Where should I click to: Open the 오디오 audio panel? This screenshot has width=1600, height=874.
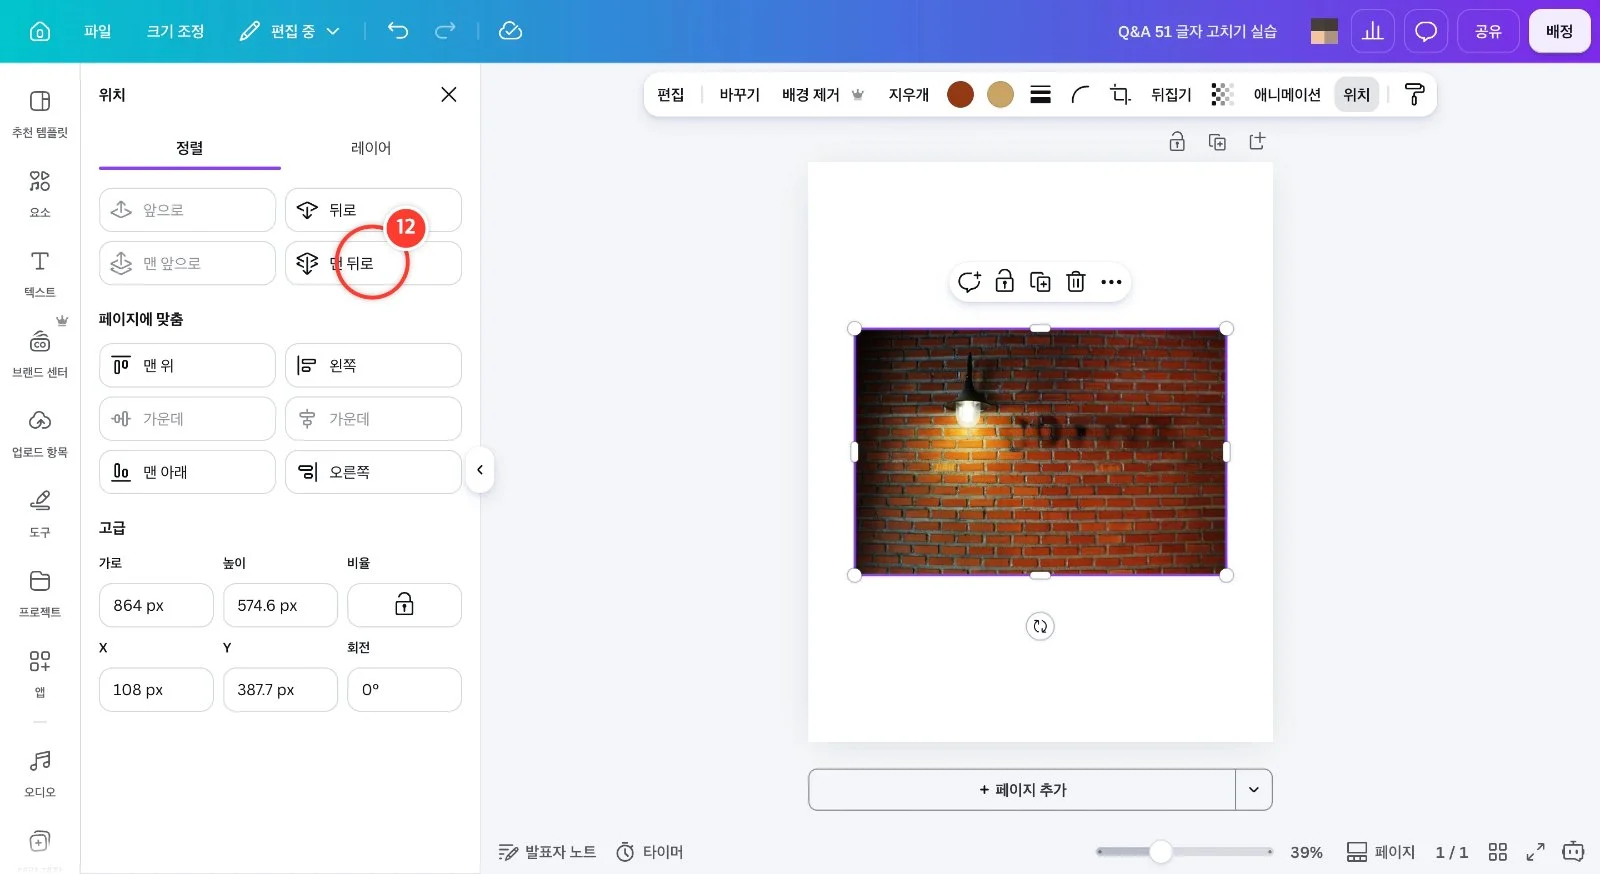[x=40, y=773]
